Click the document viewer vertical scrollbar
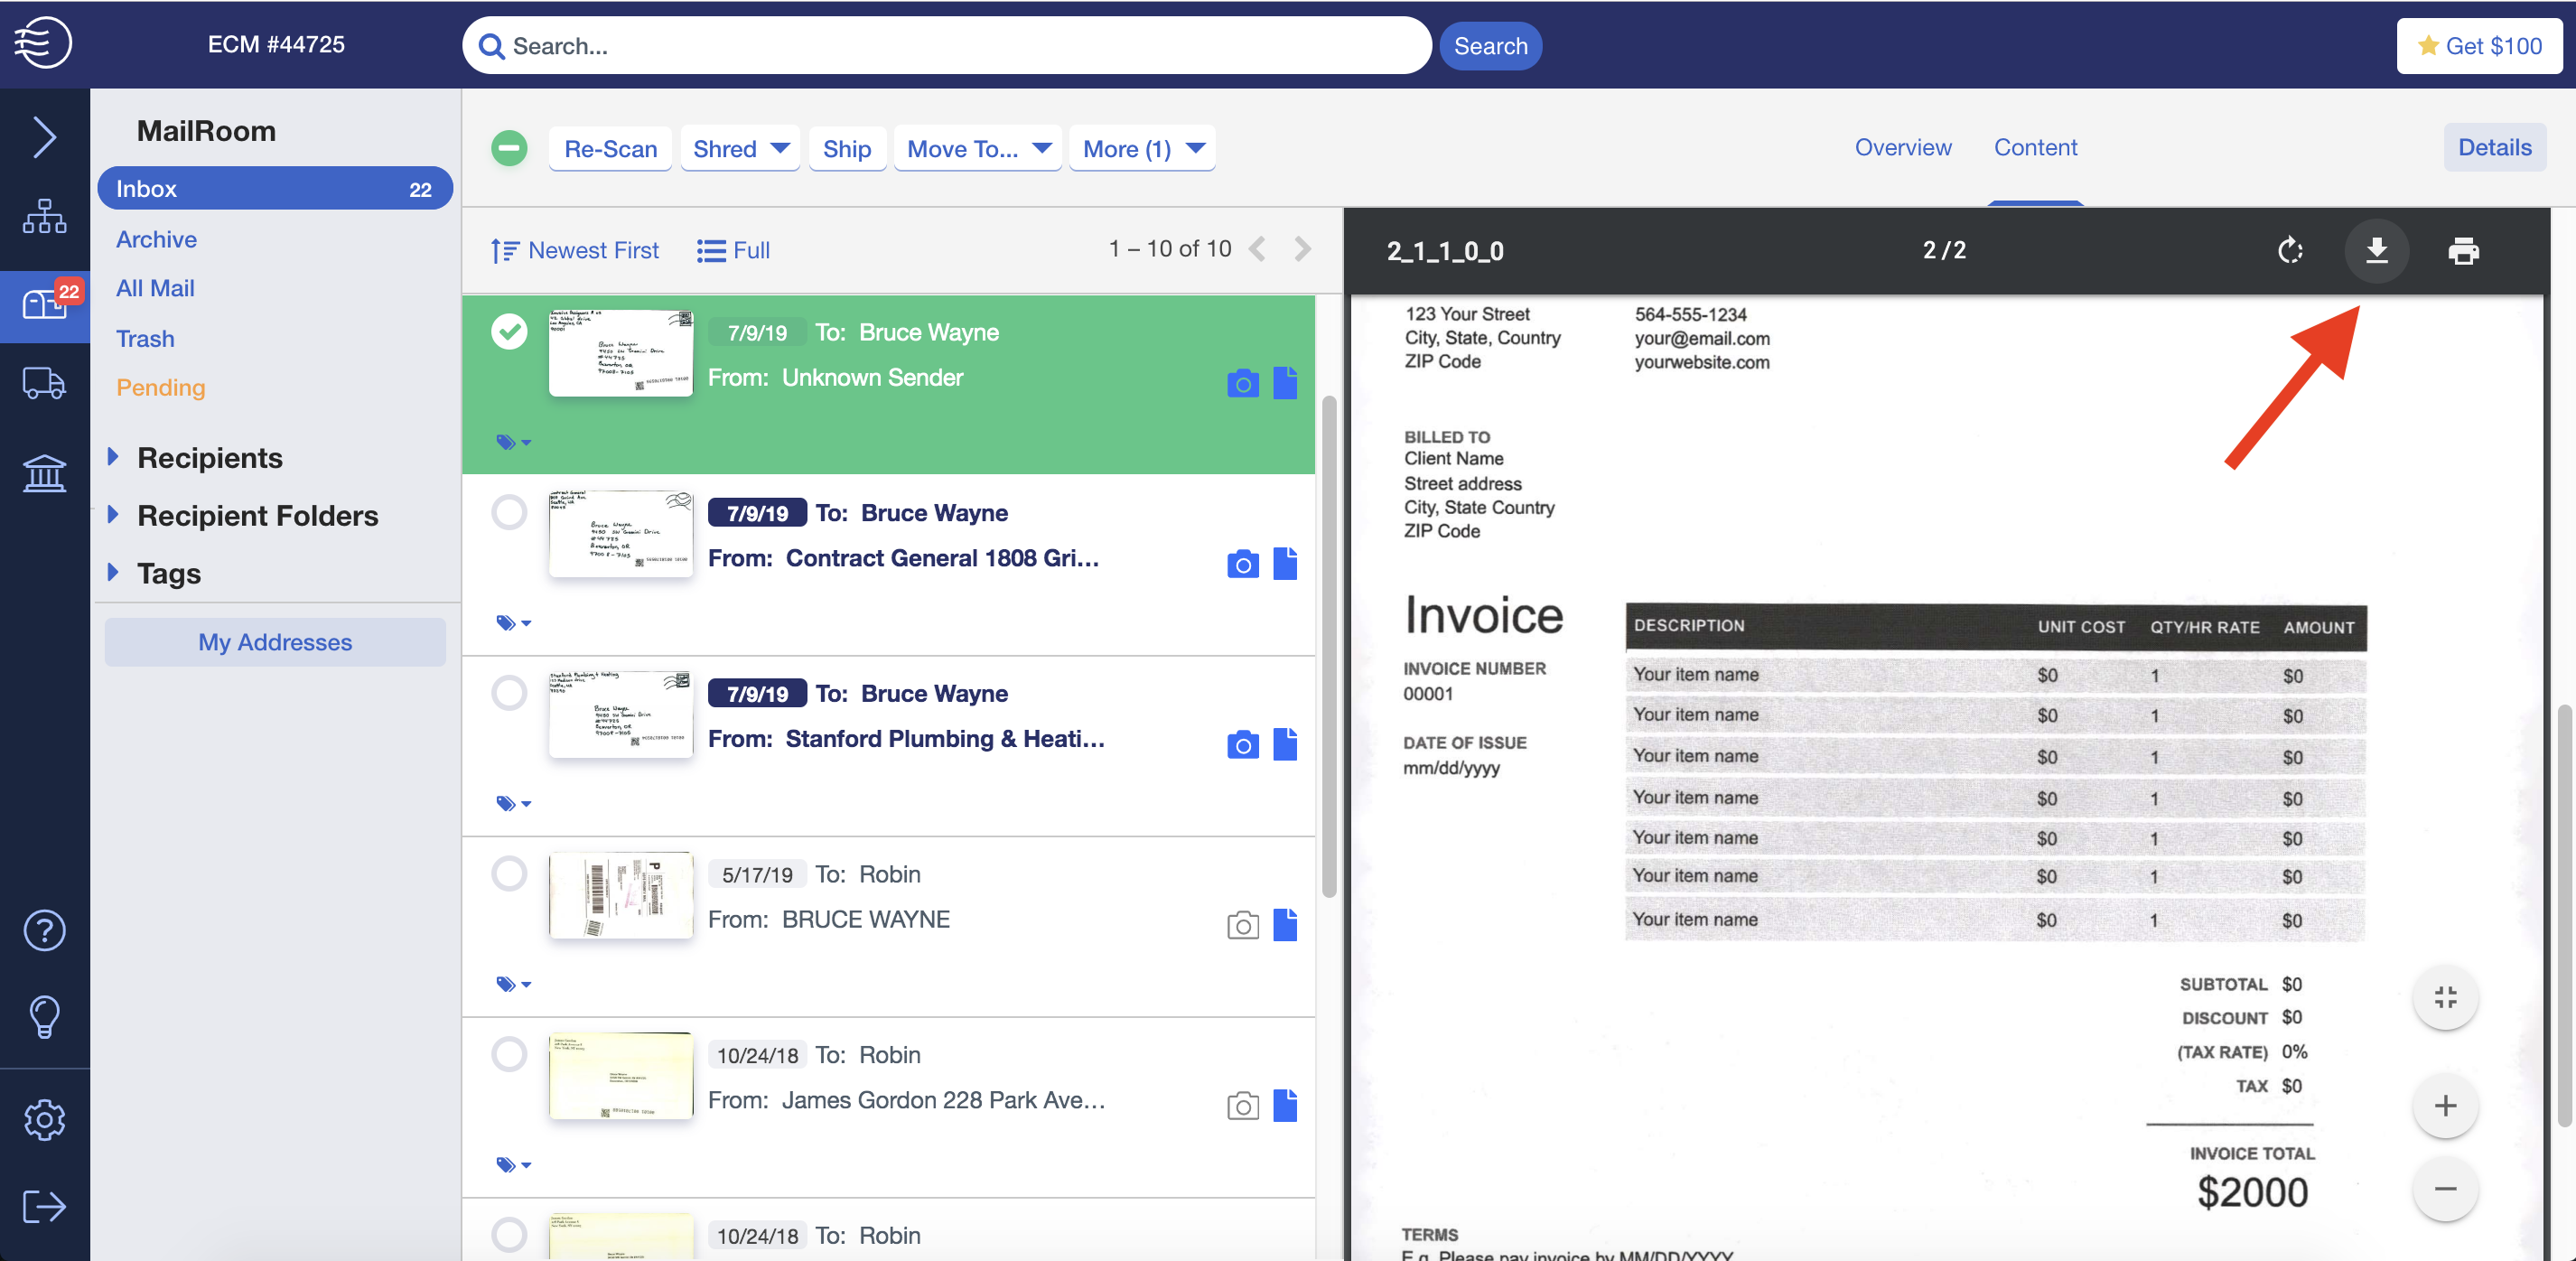Screen dimensions: 2576x1261 coord(2564,916)
